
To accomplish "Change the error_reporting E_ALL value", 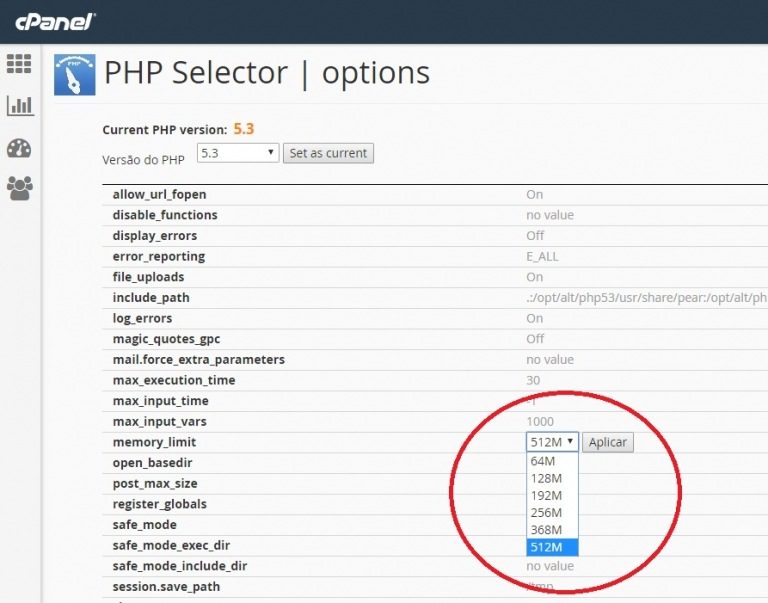I will (542, 256).
